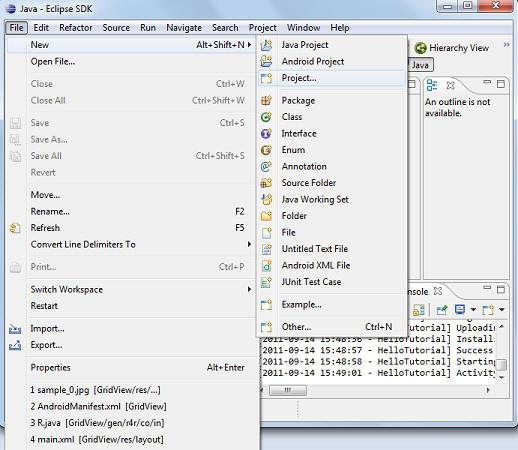
Task: Click the yellow Folder icon
Action: pos(266,216)
